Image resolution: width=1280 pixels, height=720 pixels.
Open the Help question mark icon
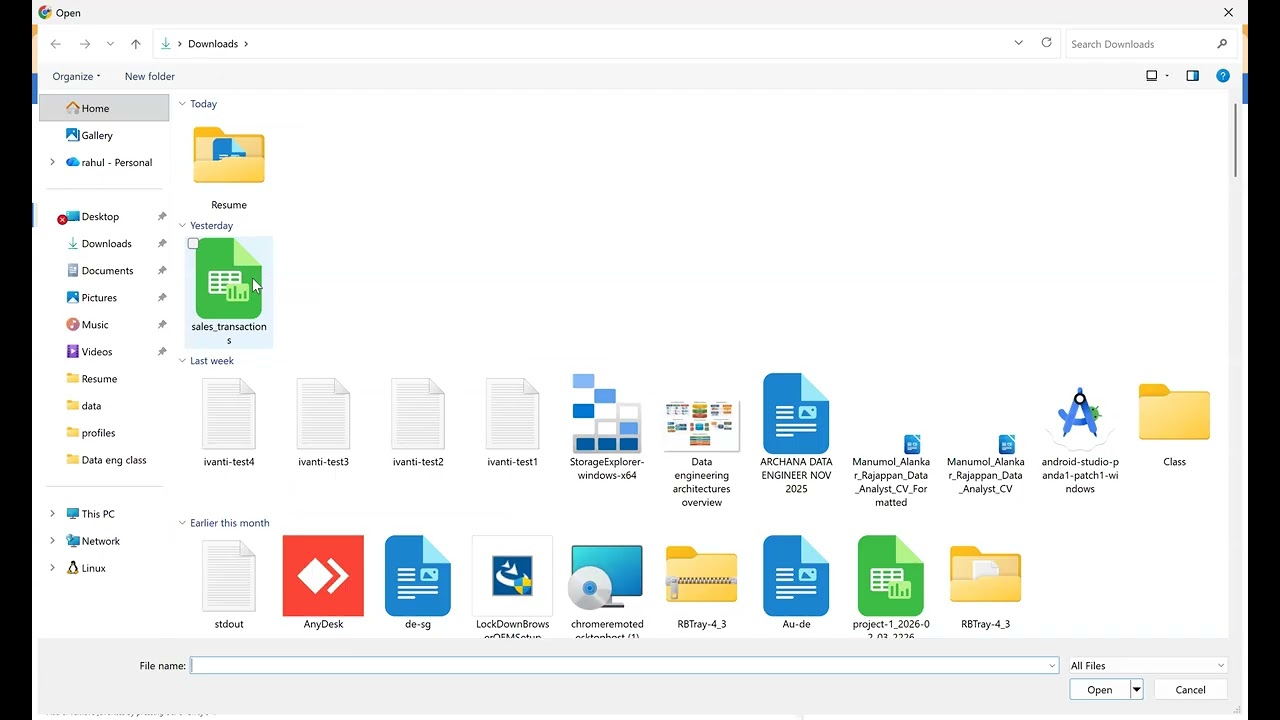click(1222, 76)
